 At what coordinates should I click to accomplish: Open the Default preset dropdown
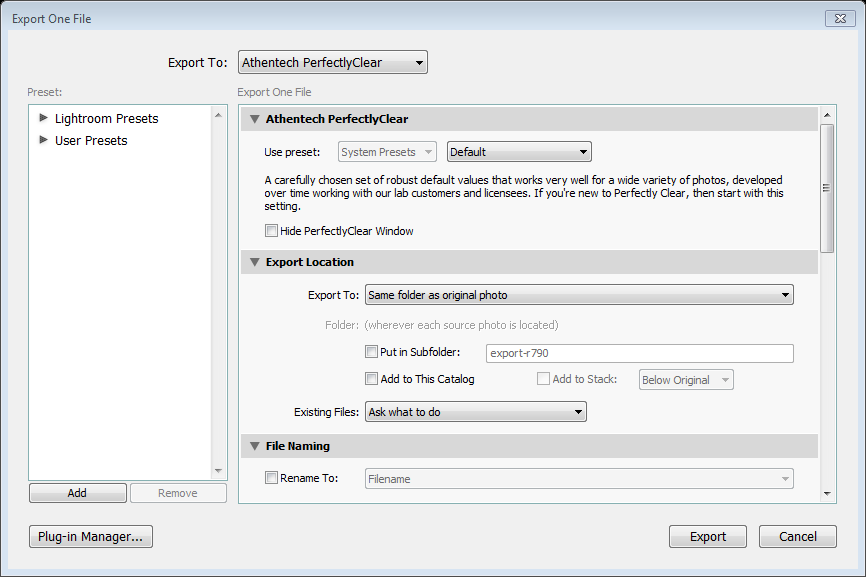tap(519, 152)
